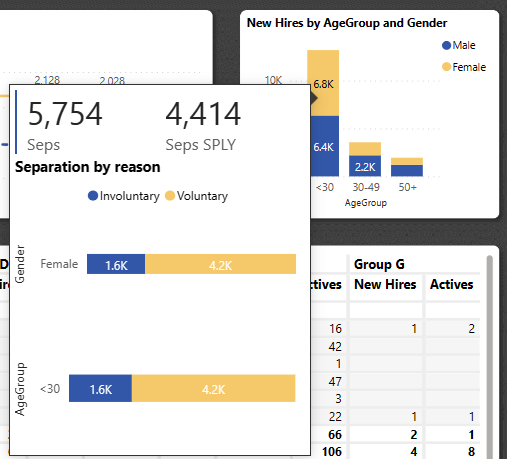Click the Male legend color dot

pyautogui.click(x=446, y=45)
